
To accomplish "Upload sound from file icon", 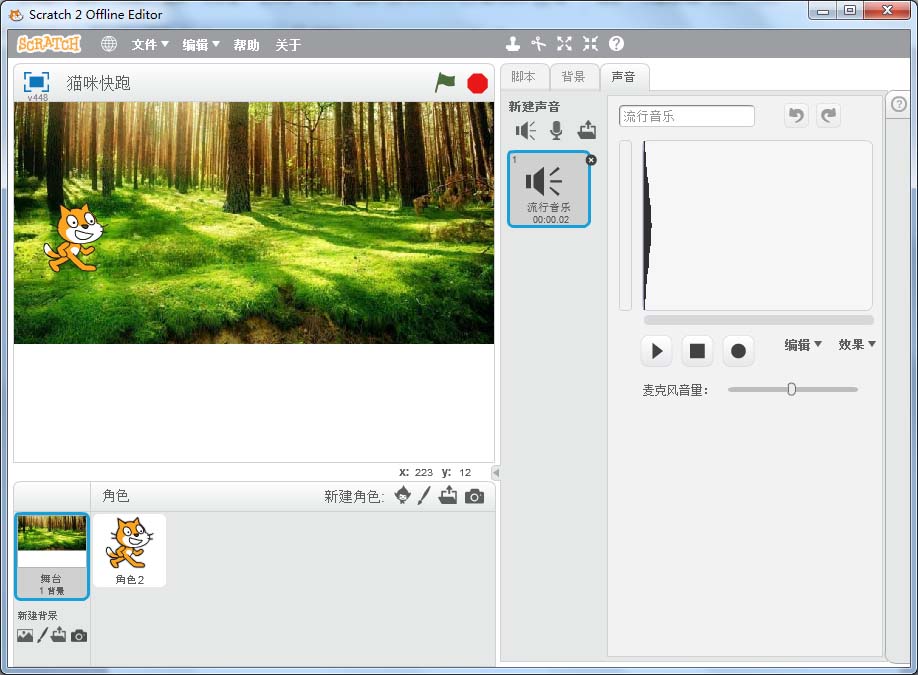I will pos(587,130).
